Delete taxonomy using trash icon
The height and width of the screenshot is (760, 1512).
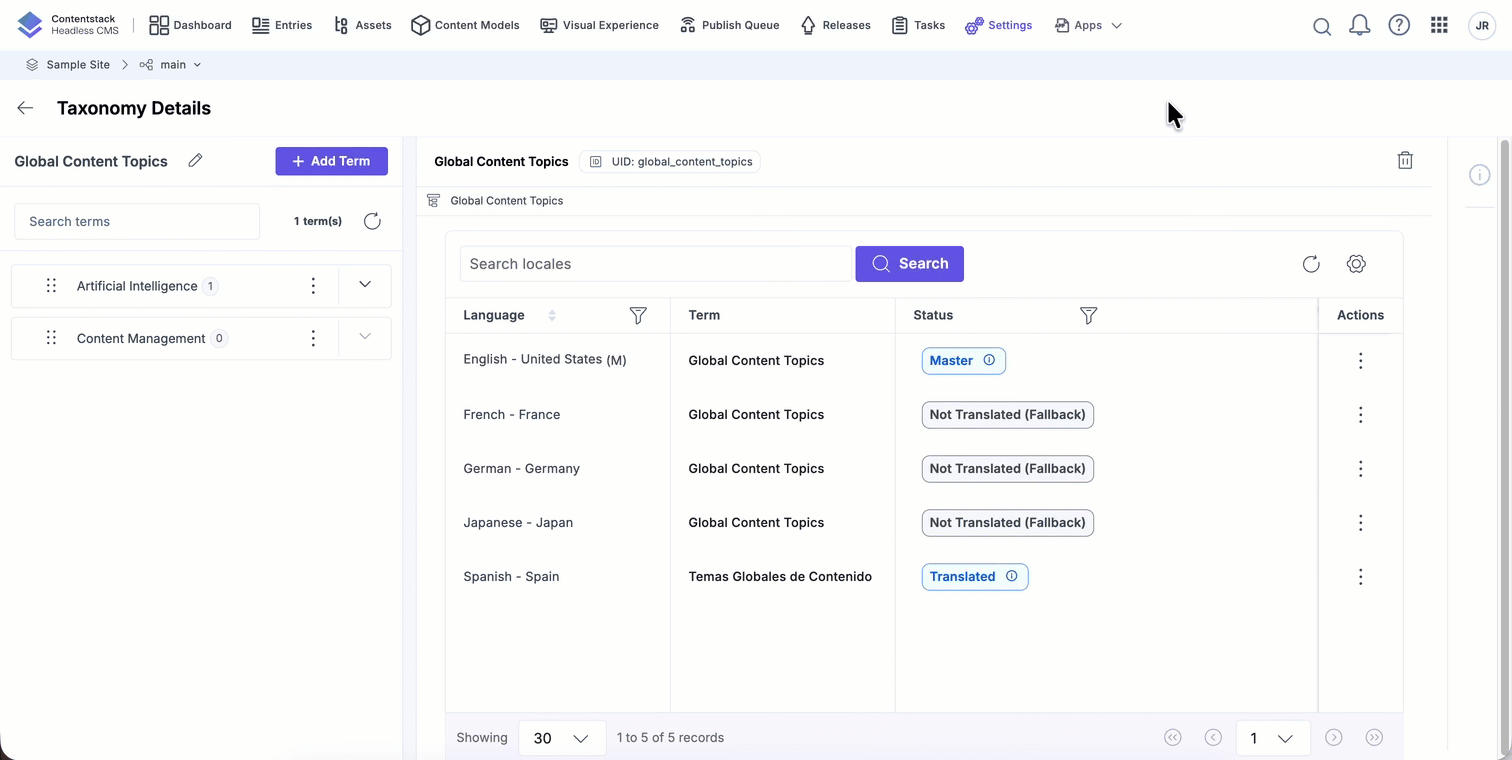pyautogui.click(x=1405, y=160)
